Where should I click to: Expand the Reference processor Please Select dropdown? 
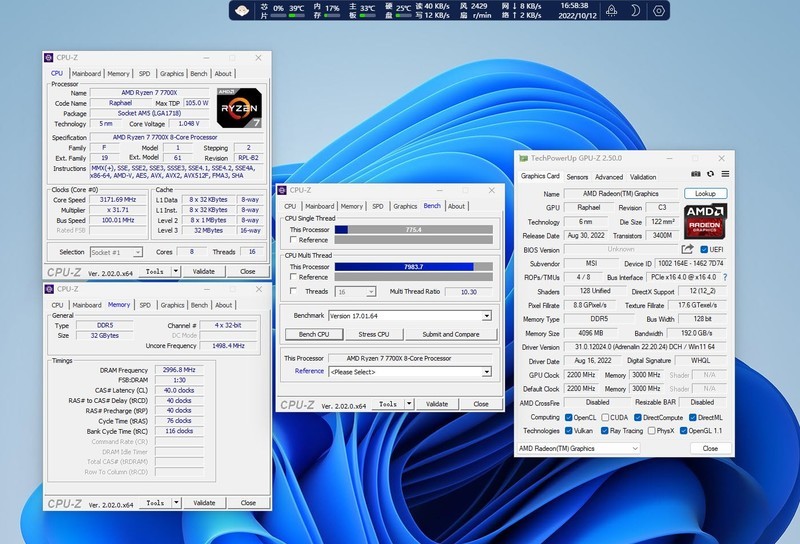point(487,371)
